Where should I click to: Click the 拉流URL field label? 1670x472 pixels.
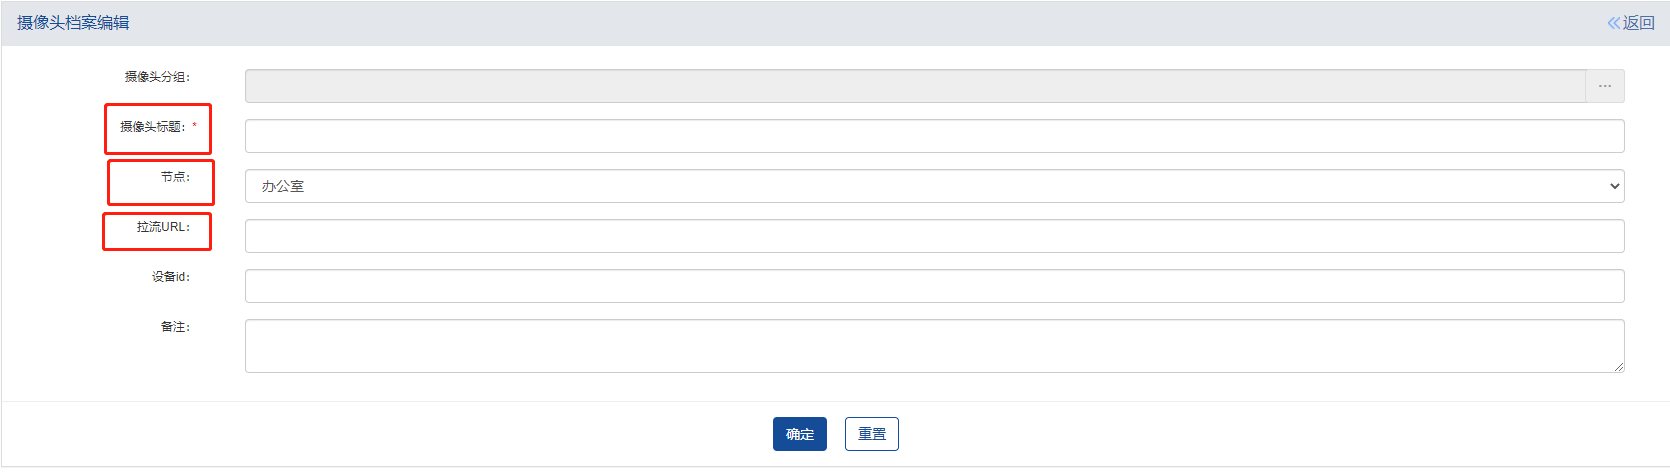(163, 227)
